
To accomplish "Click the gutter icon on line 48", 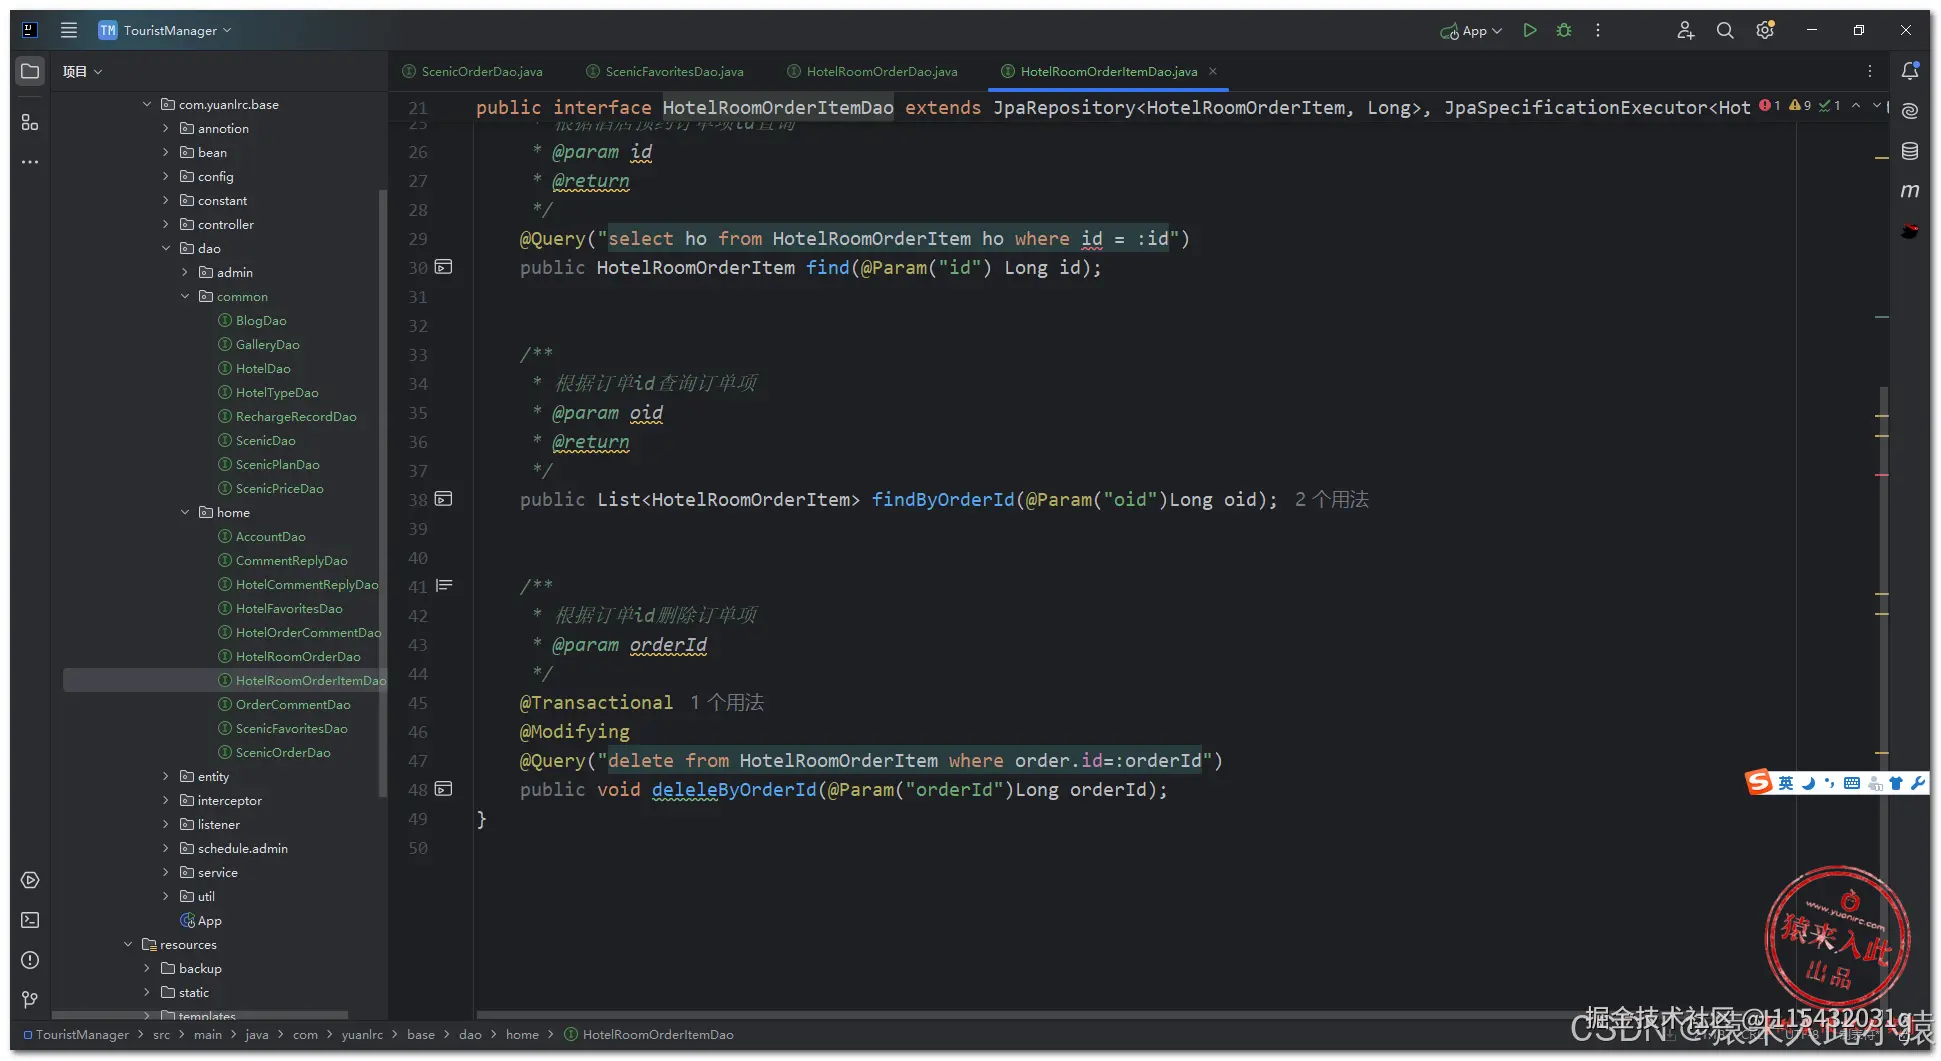I will pyautogui.click(x=444, y=789).
